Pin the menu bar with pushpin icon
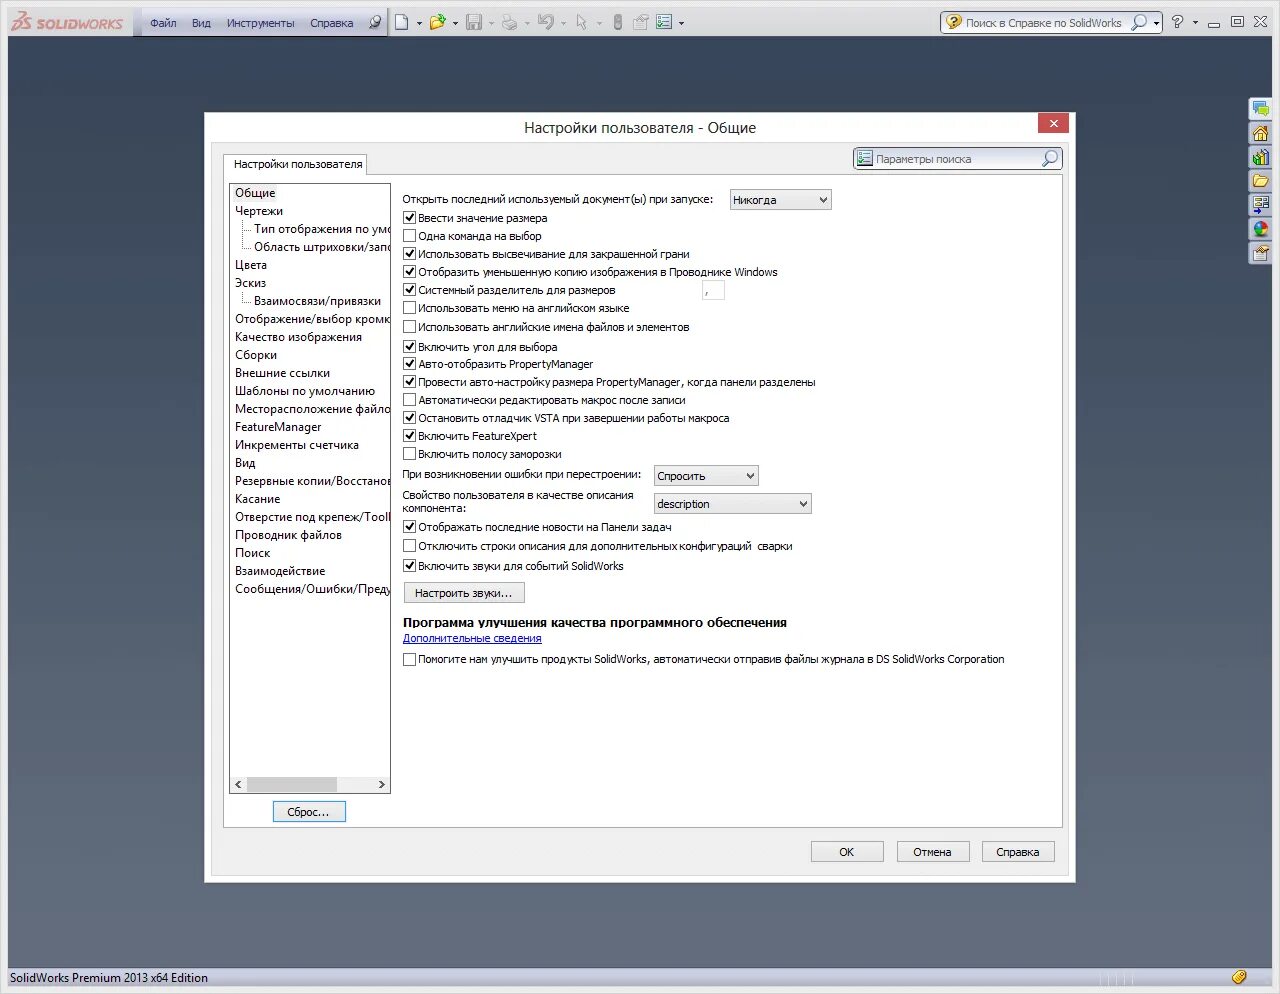 (375, 22)
